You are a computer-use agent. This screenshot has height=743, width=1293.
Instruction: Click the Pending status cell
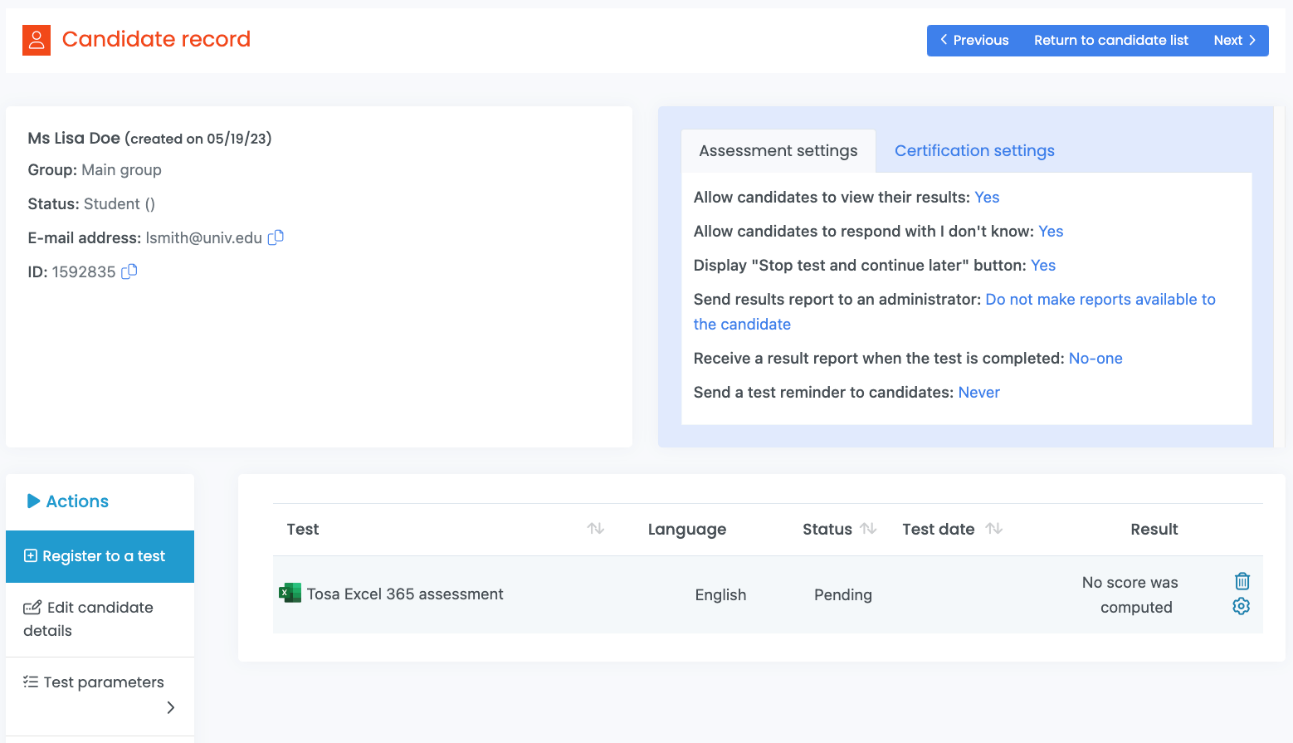843,594
